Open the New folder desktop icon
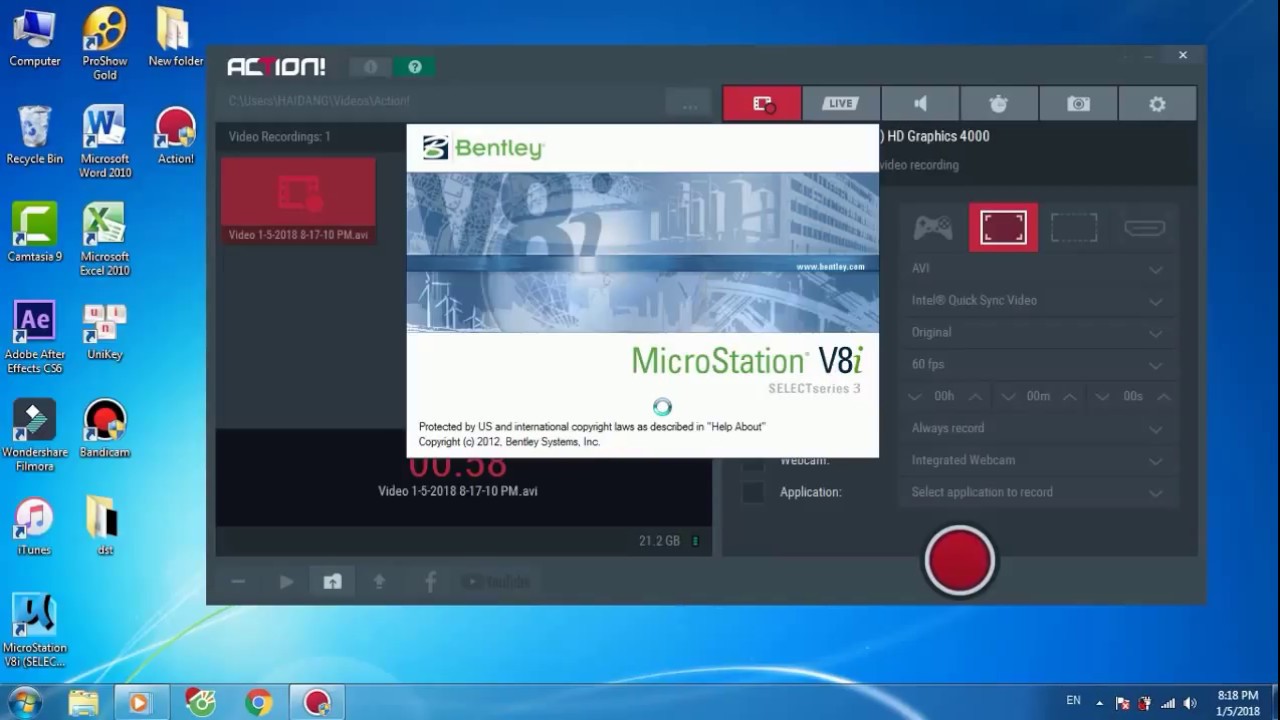This screenshot has height=720, width=1280. [x=175, y=38]
